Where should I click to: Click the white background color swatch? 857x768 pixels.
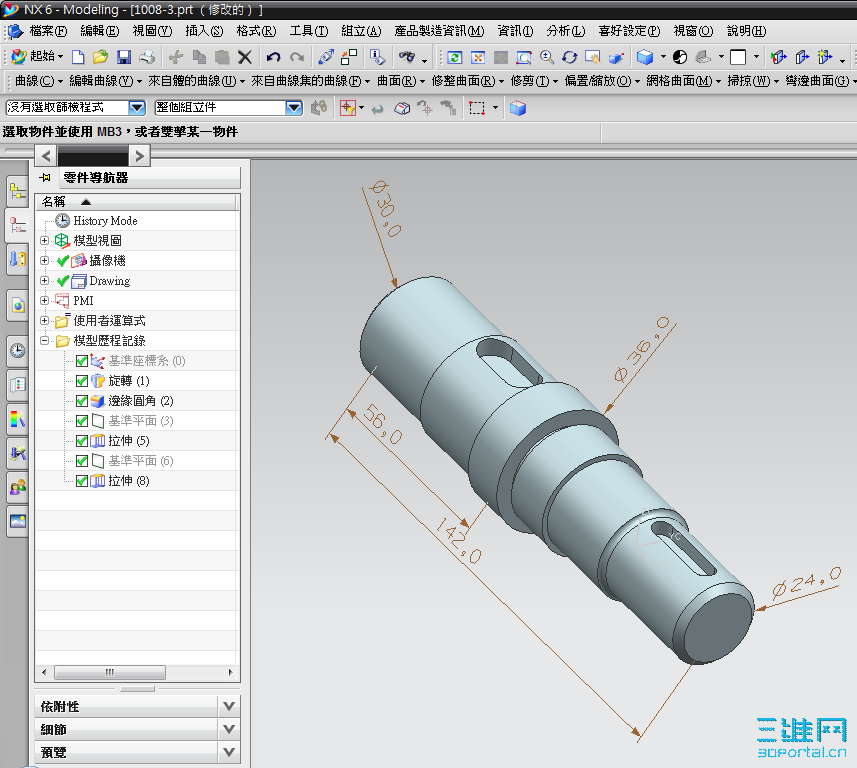click(738, 57)
